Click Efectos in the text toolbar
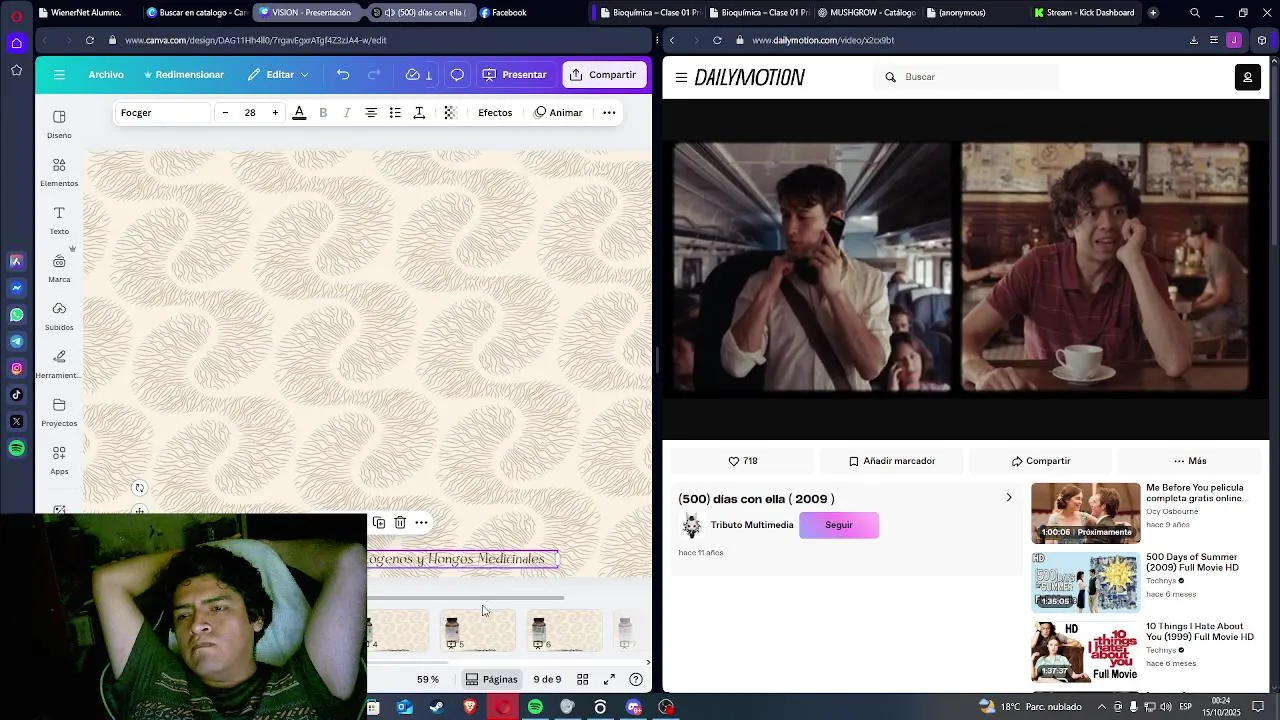The width and height of the screenshot is (1280, 720). click(495, 113)
